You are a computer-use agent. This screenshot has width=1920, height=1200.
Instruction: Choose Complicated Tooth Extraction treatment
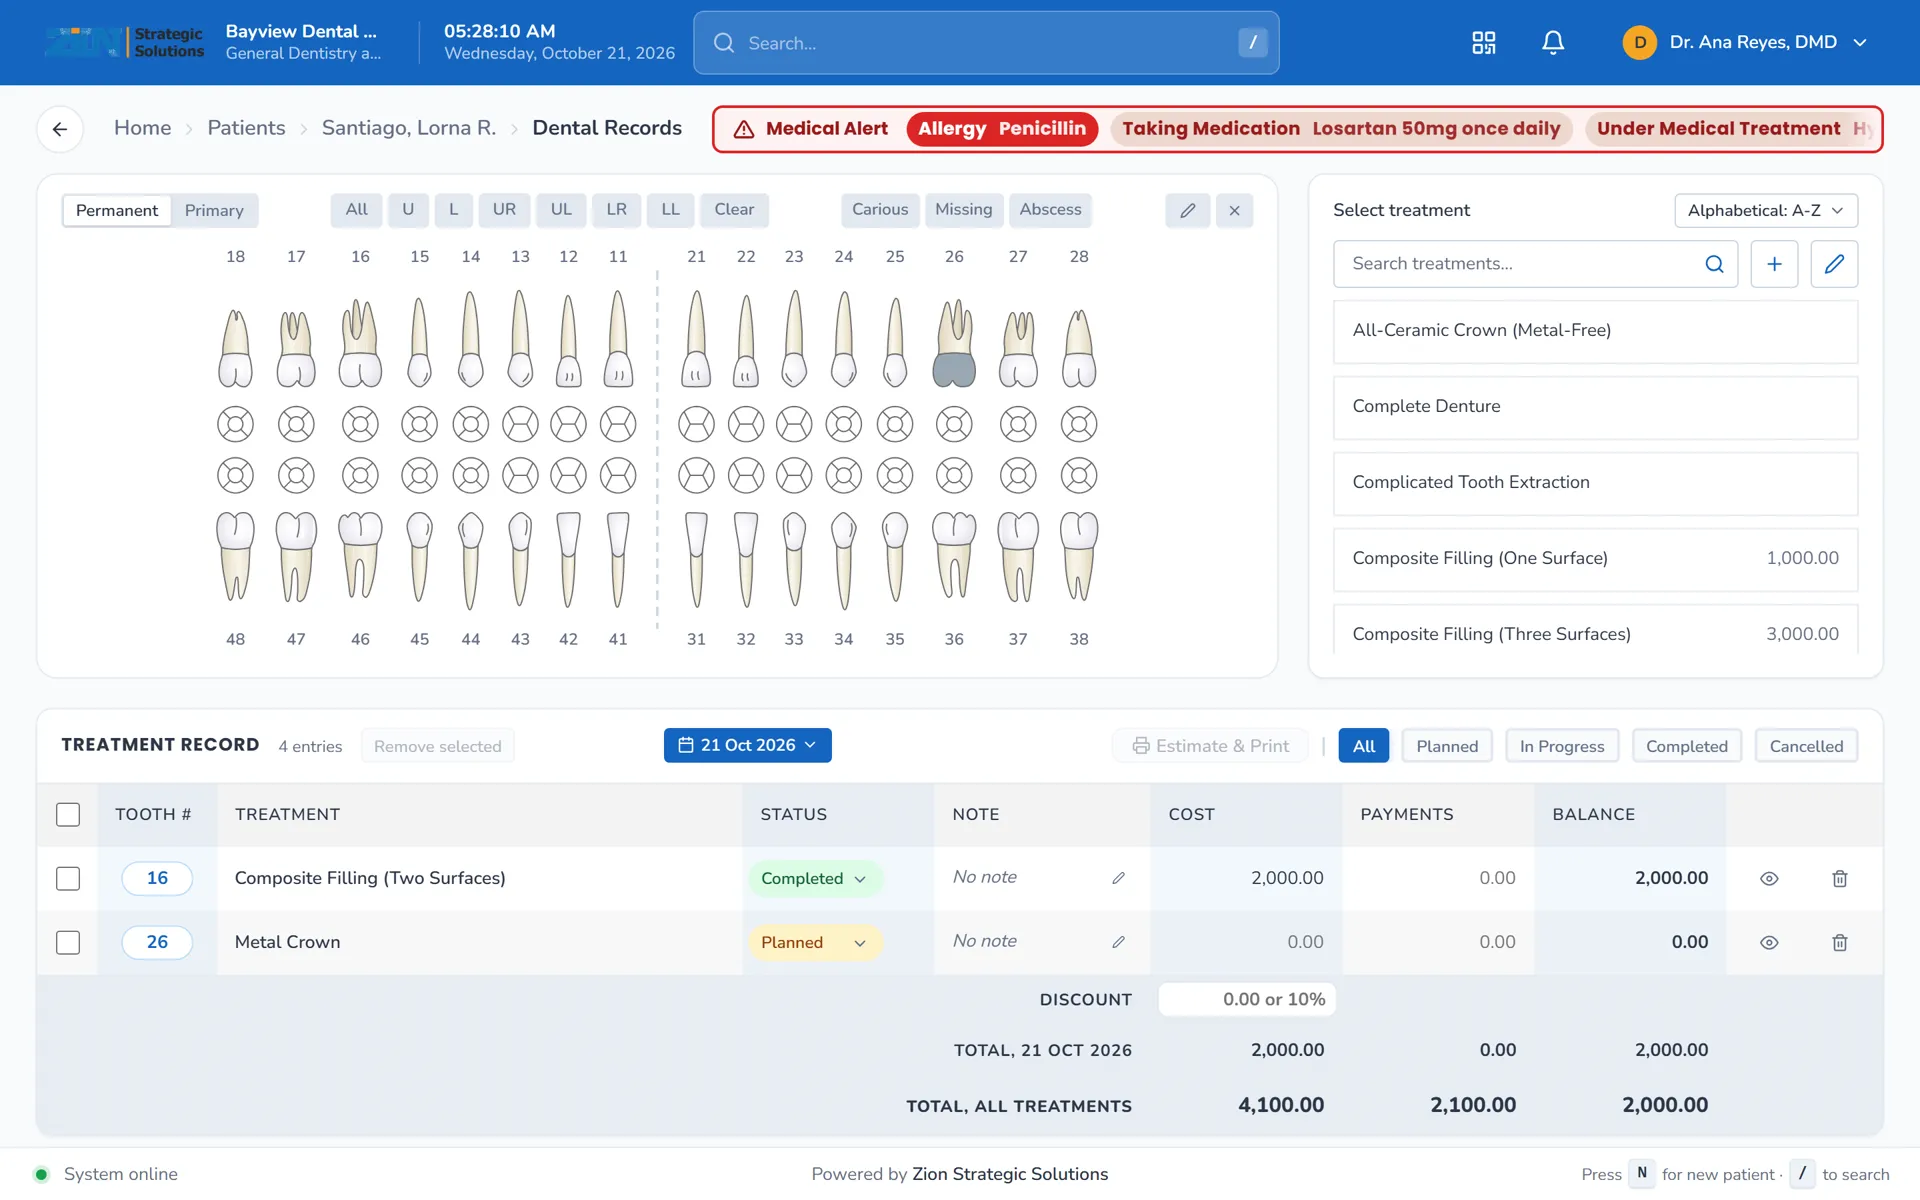[1595, 483]
